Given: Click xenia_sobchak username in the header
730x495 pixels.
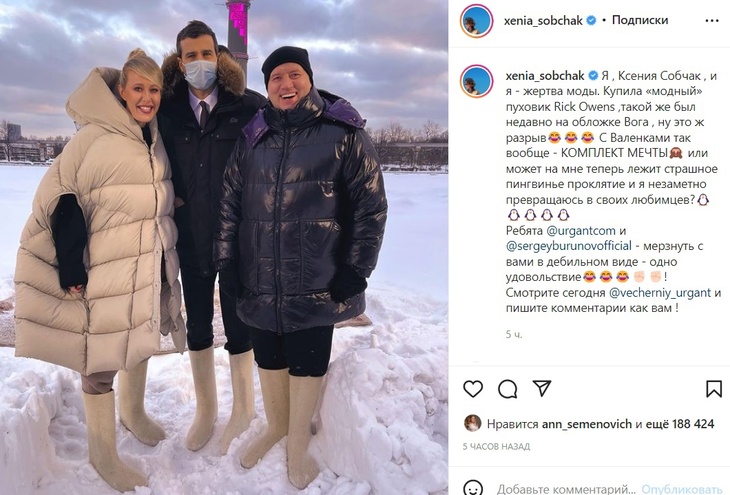Looking at the screenshot, I should [x=543, y=20].
